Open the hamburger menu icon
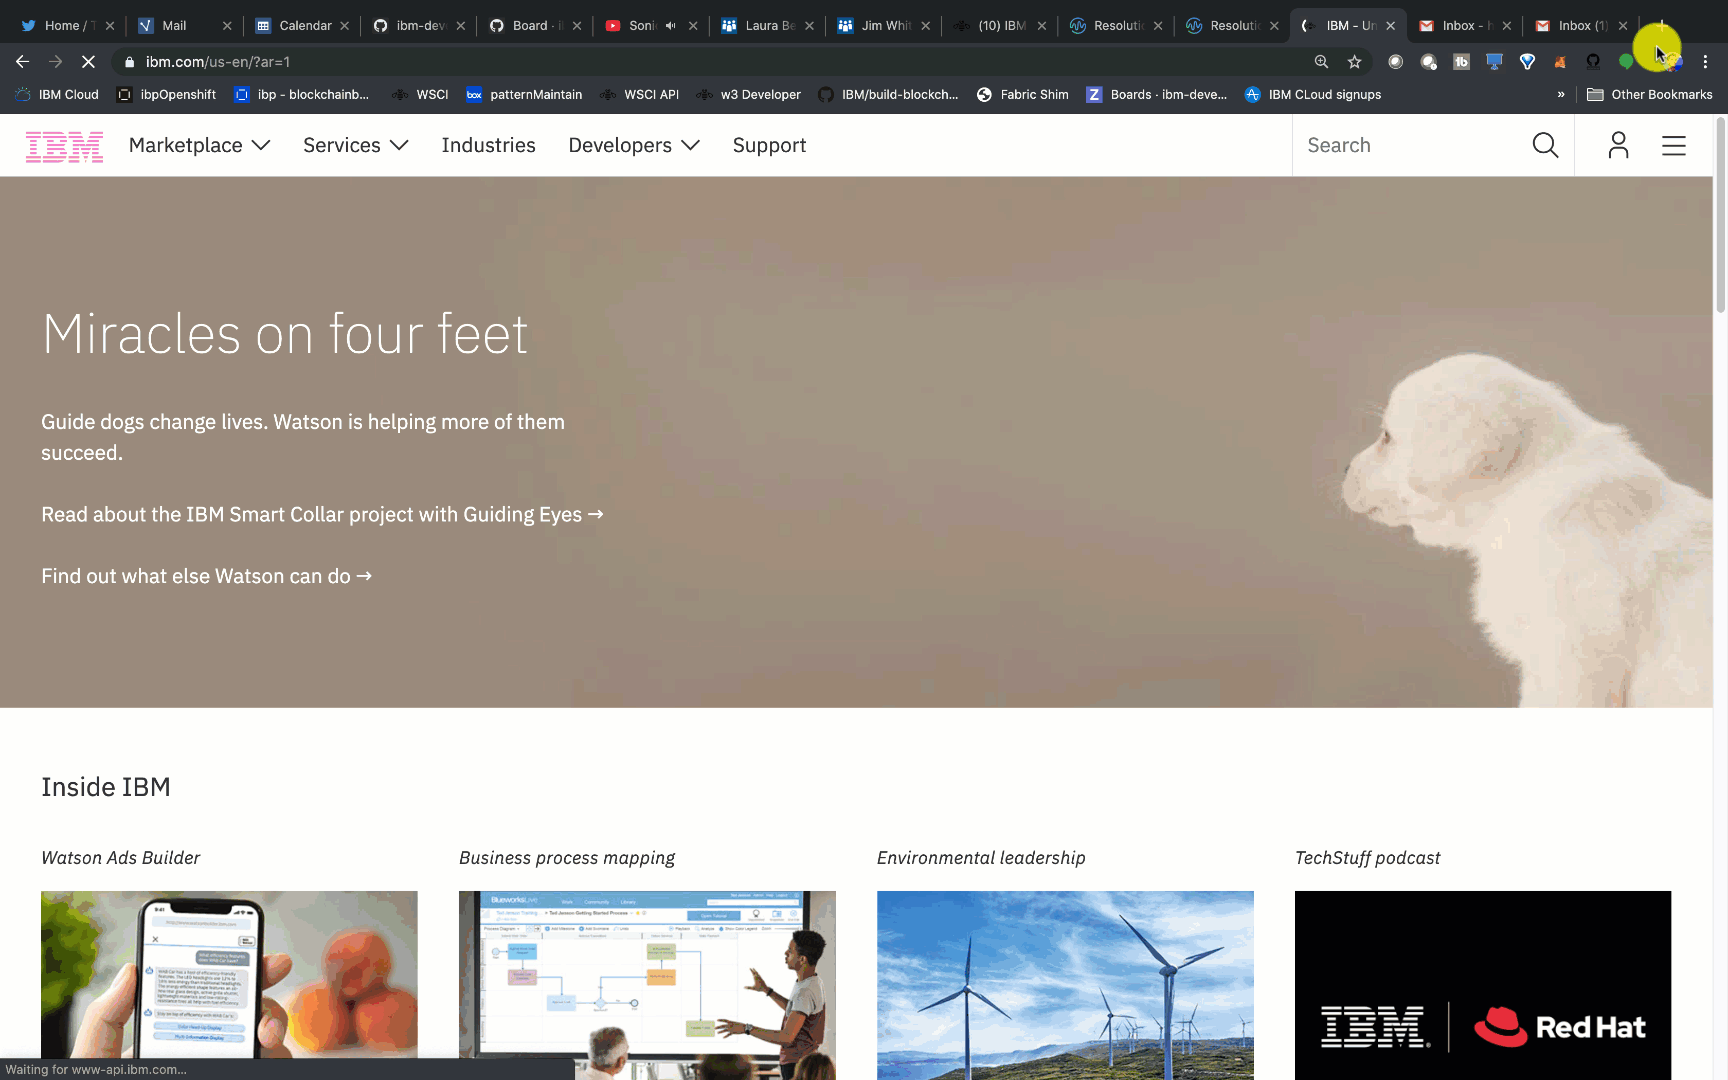The height and width of the screenshot is (1080, 1728). [1674, 146]
